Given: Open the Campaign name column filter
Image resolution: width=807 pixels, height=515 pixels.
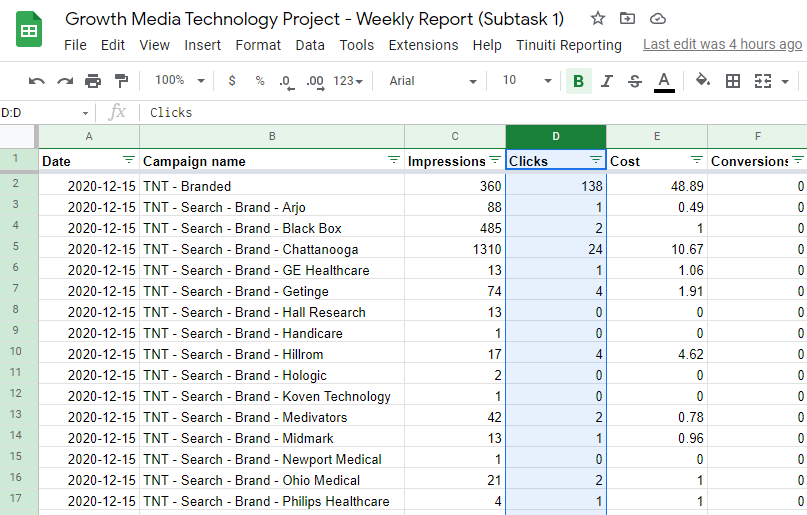Looking at the screenshot, I should click(394, 160).
